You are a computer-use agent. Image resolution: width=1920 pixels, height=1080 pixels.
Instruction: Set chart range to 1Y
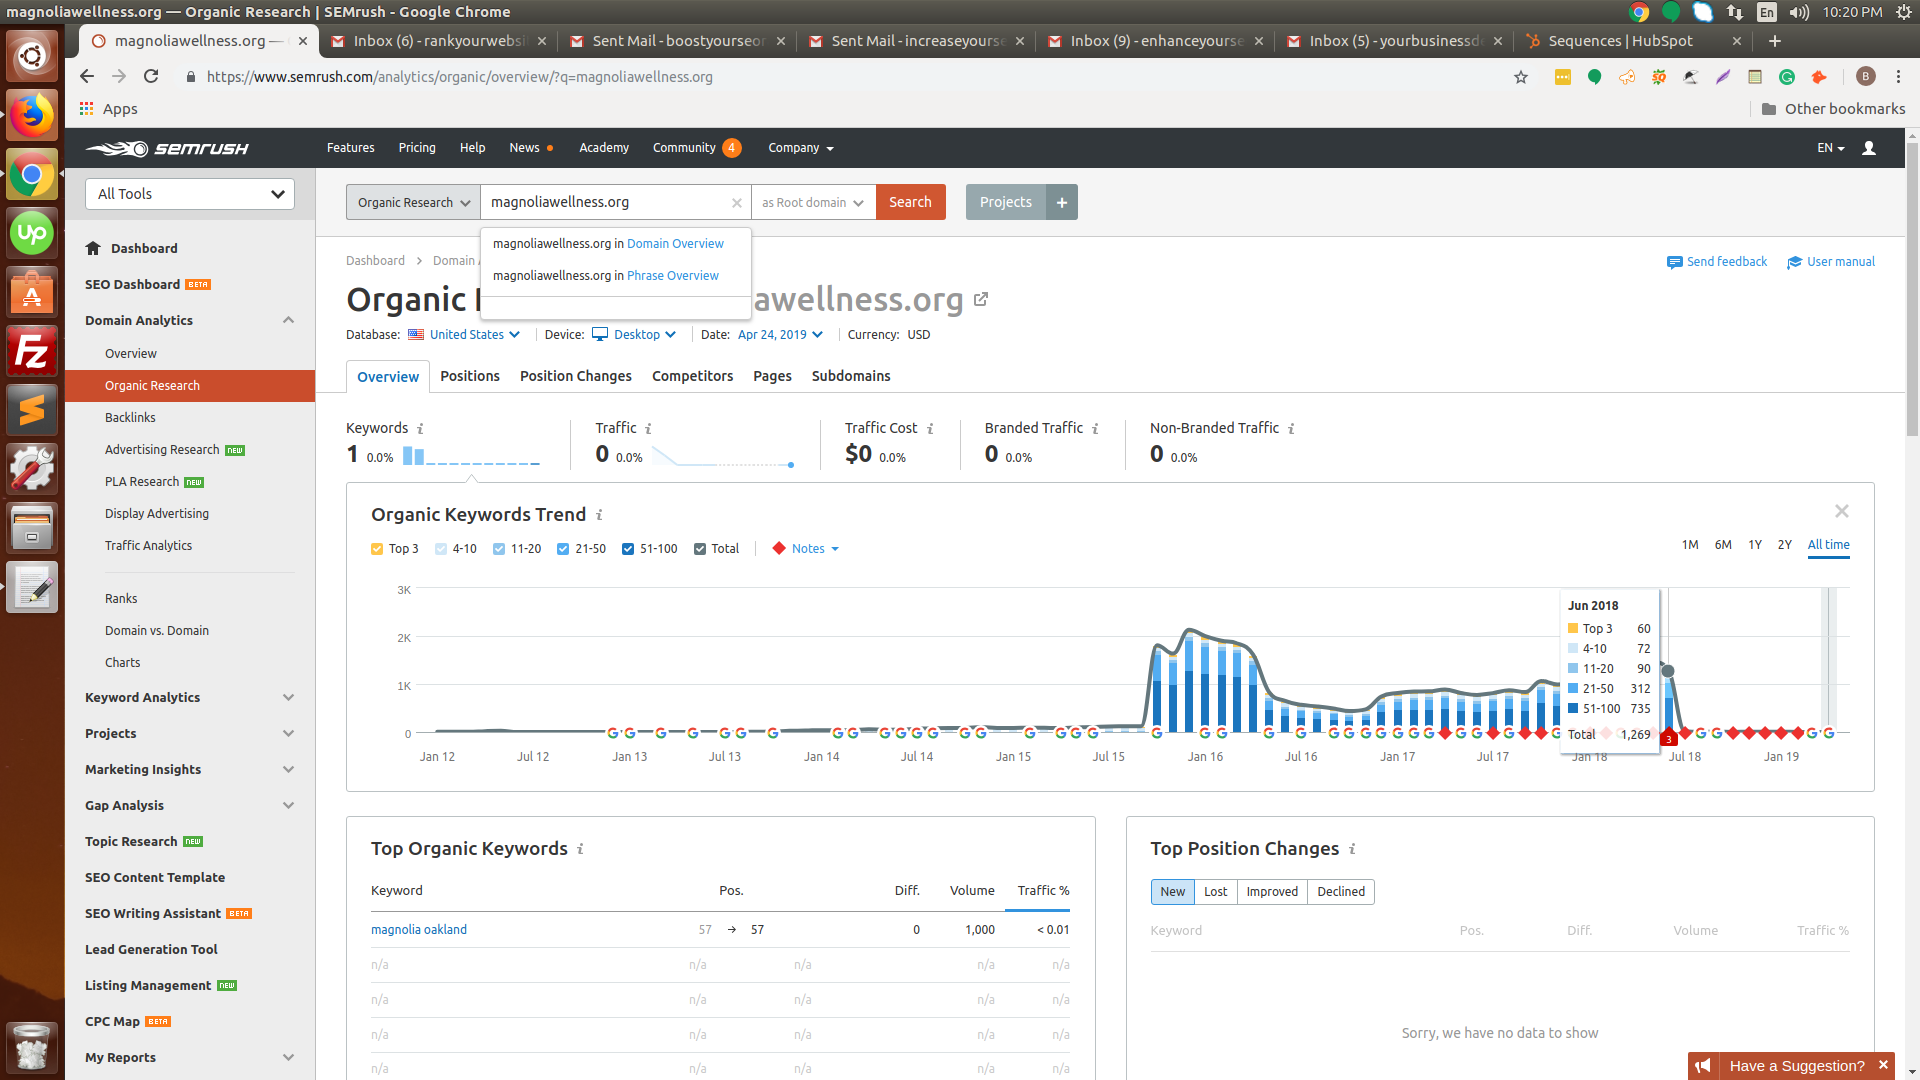[1755, 545]
